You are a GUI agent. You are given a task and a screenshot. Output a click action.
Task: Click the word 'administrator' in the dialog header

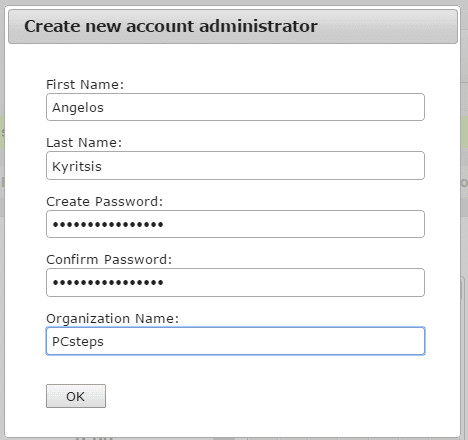[x=258, y=26]
